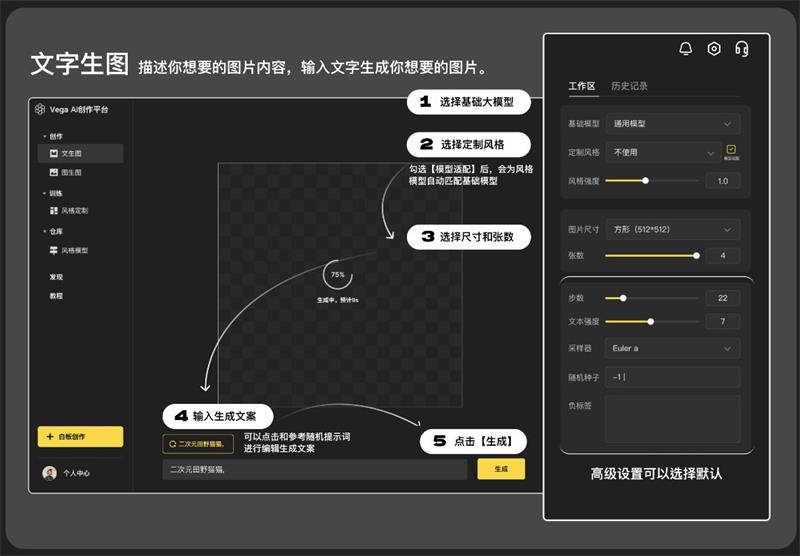Click the 风格强度 slider handle
The height and width of the screenshot is (556, 800).
(645, 181)
